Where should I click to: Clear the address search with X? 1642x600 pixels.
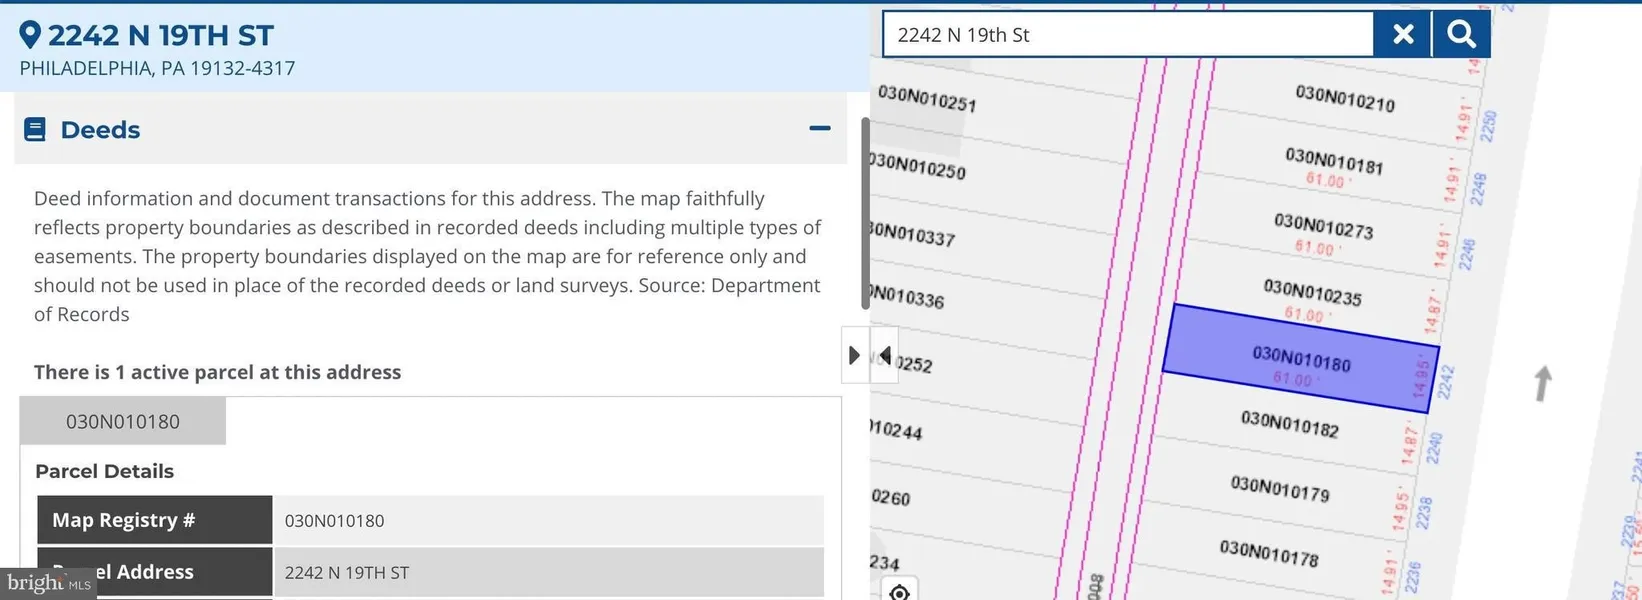tap(1403, 35)
